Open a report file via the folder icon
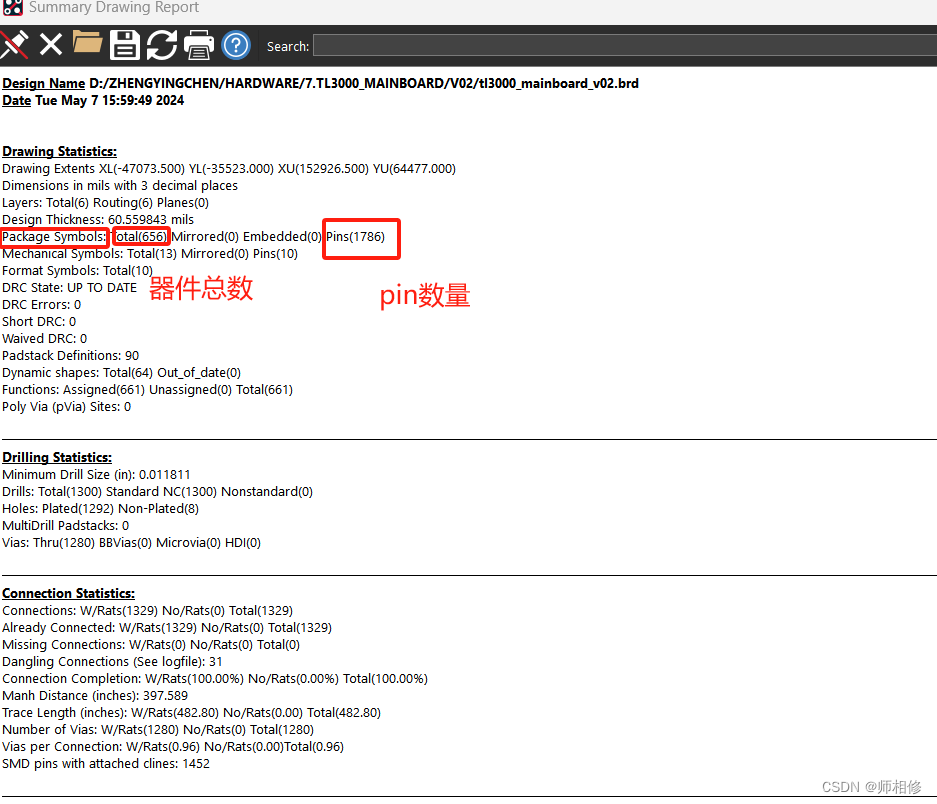Screen dimensions: 937x804 [87, 44]
